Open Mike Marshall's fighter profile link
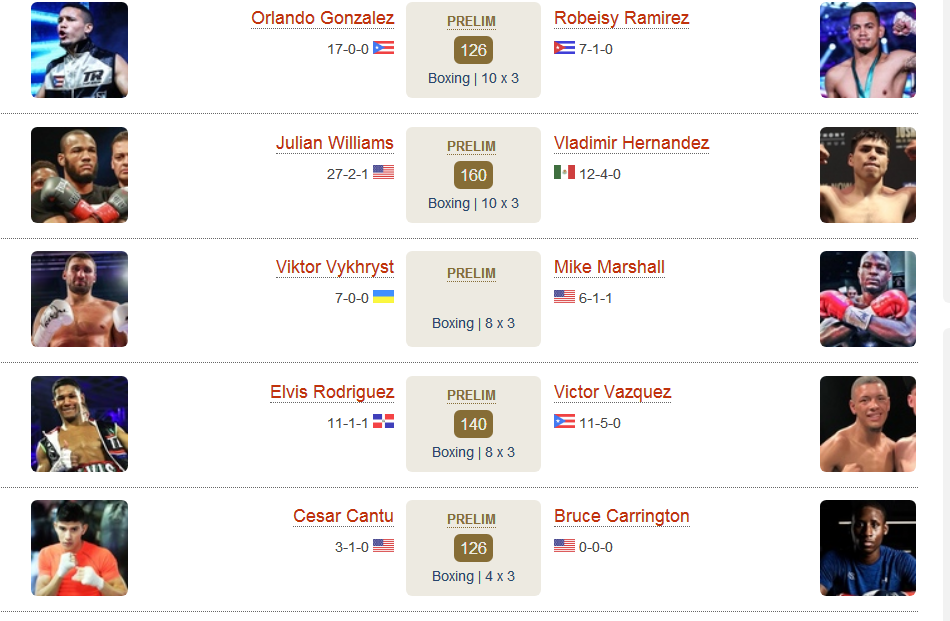This screenshot has width=950, height=621. (x=610, y=267)
